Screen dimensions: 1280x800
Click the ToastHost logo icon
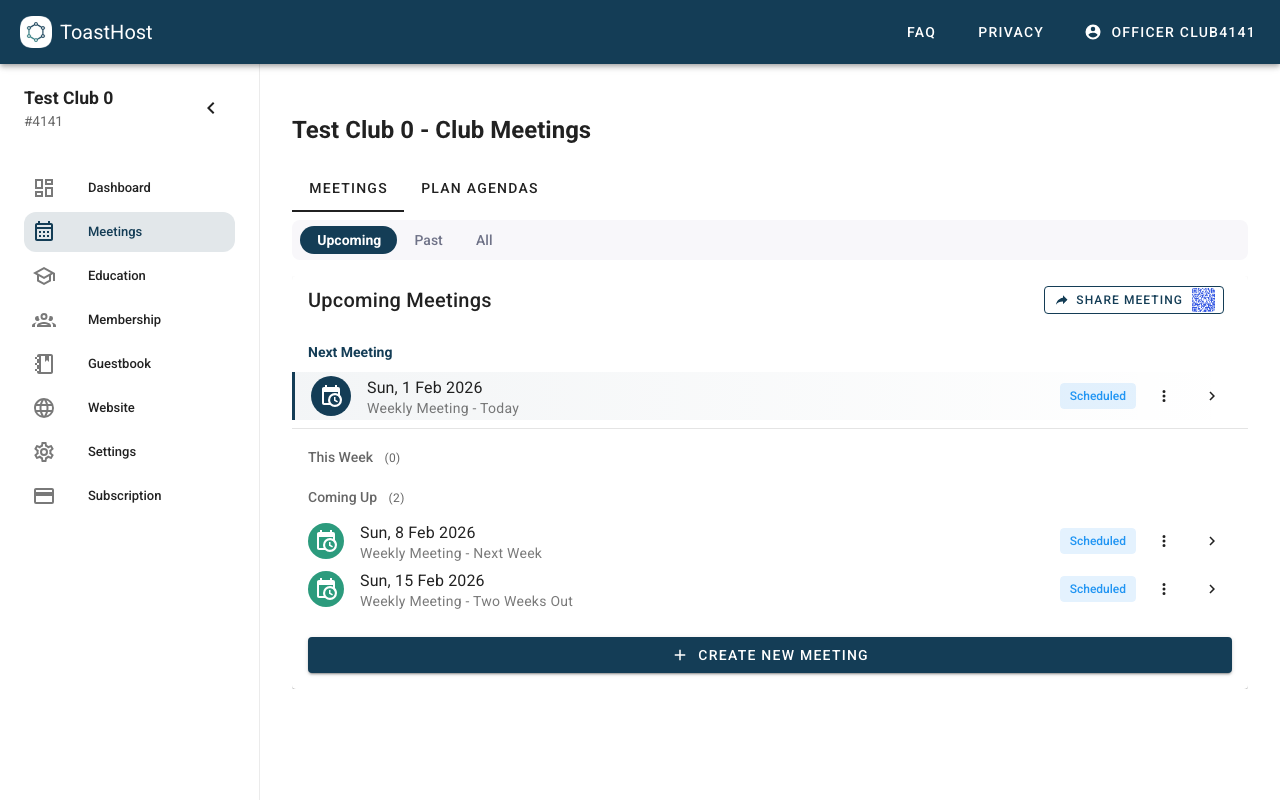(x=36, y=31)
